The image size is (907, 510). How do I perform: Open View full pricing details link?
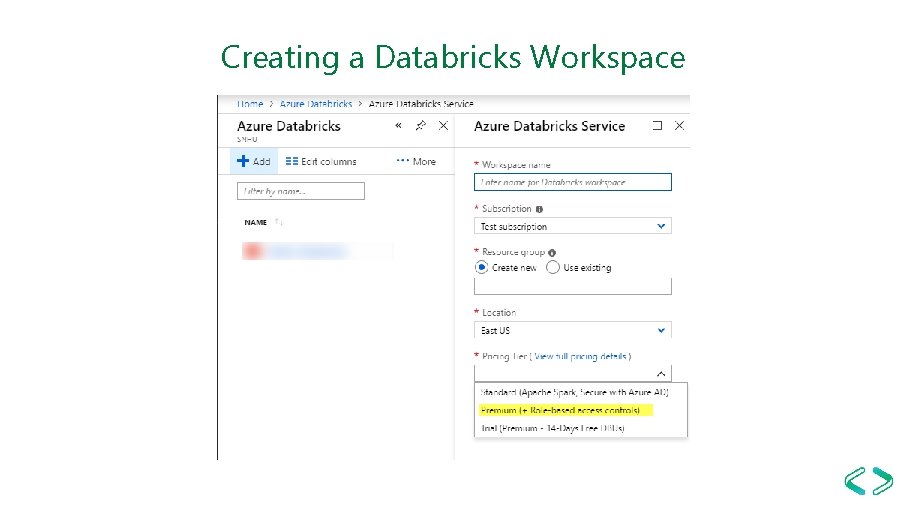[580, 356]
